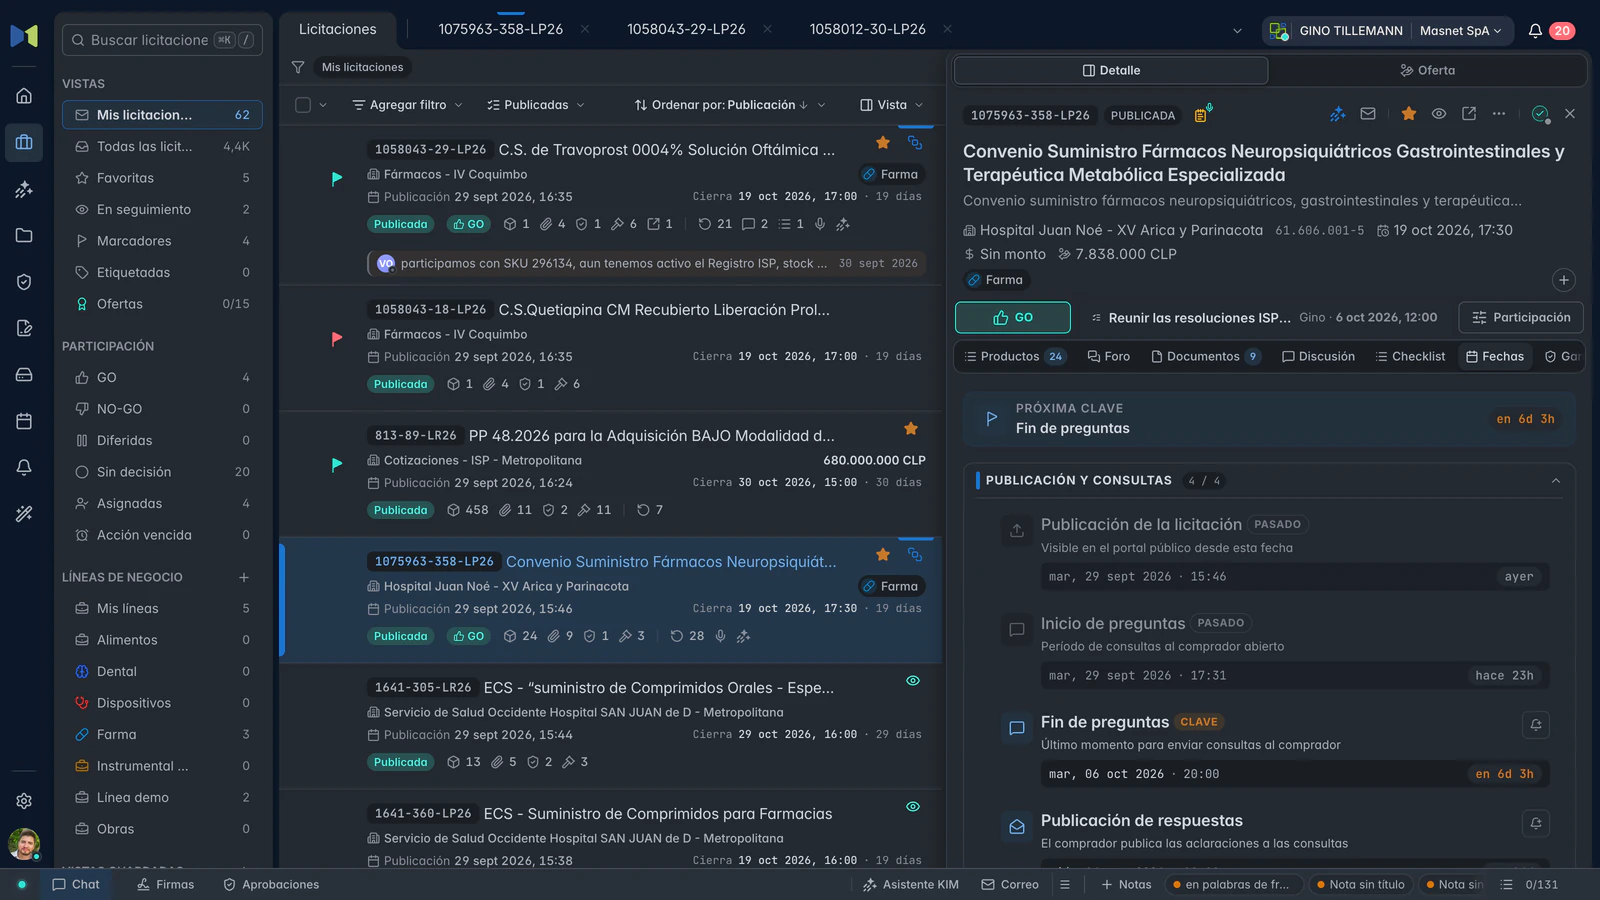Toggle the green check status icon in detail header
This screenshot has height=900, width=1600.
(x=1540, y=114)
